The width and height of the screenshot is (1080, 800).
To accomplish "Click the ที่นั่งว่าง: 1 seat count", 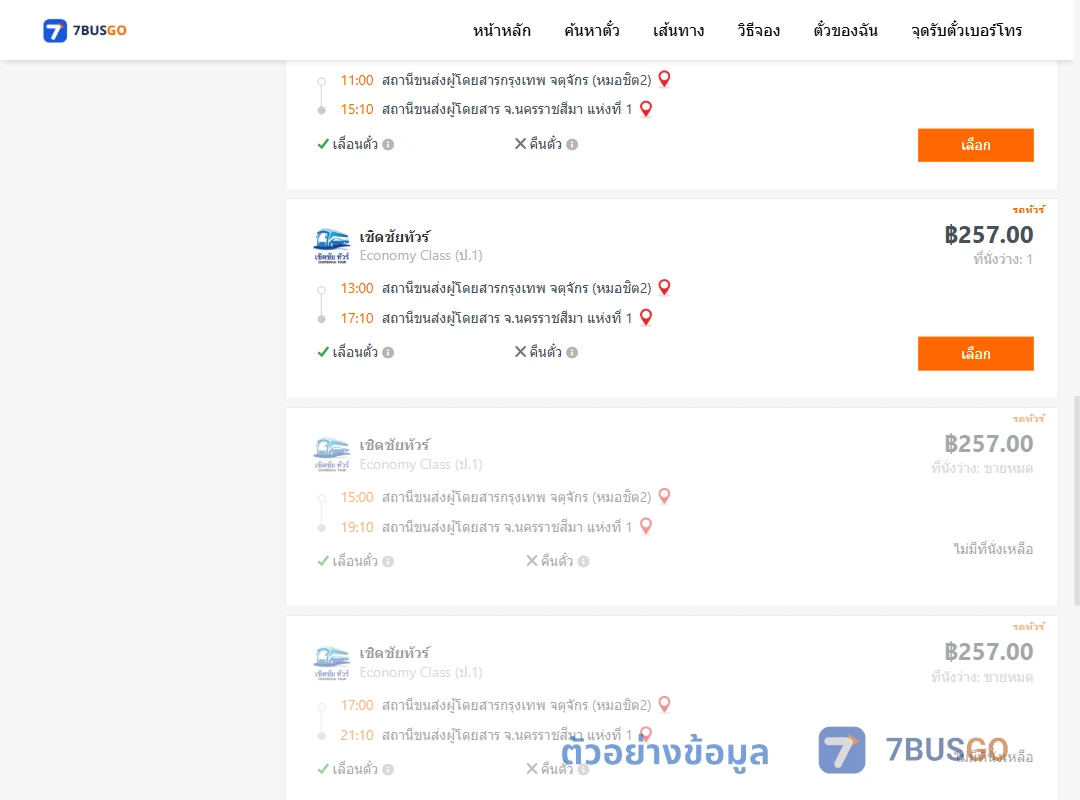I will (x=1003, y=259).
